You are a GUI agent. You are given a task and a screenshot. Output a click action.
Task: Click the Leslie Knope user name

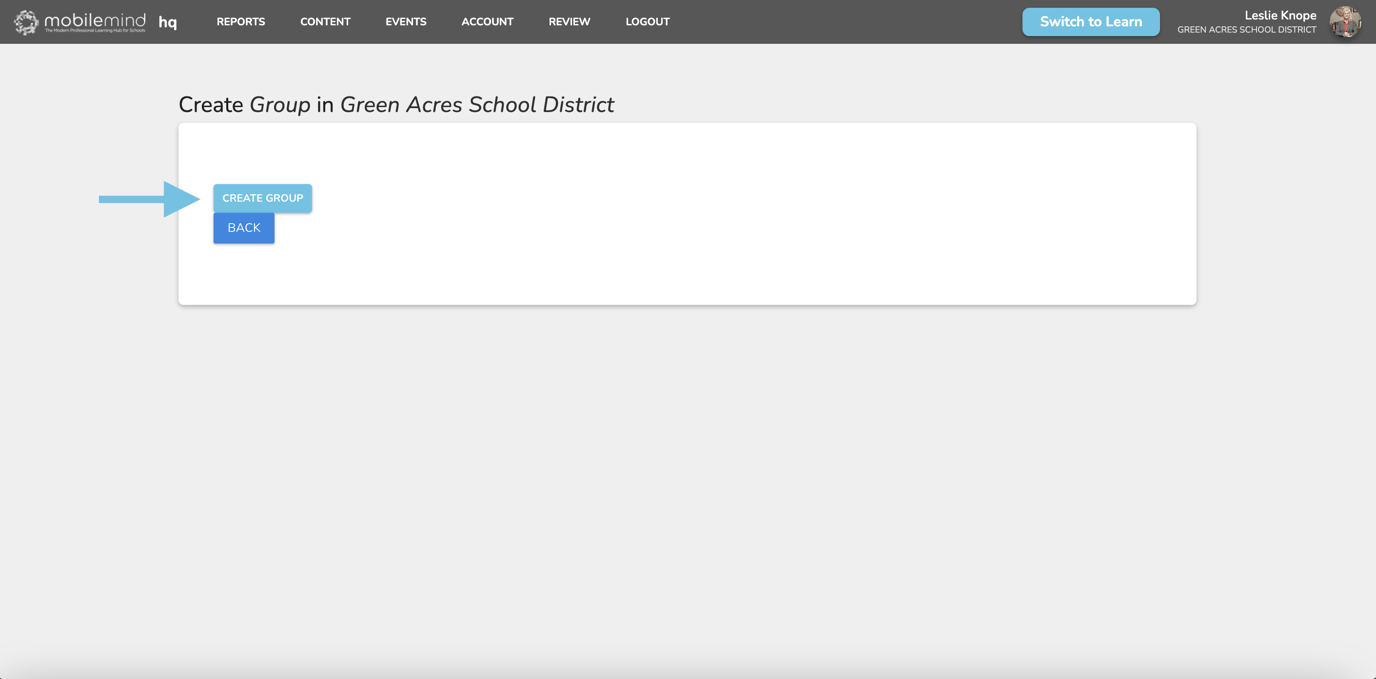tap(1280, 15)
